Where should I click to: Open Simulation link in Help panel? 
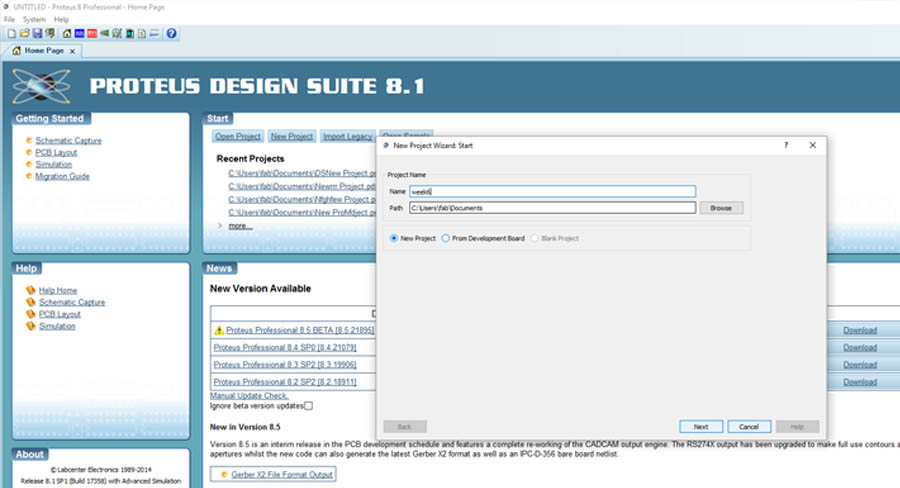[57, 326]
